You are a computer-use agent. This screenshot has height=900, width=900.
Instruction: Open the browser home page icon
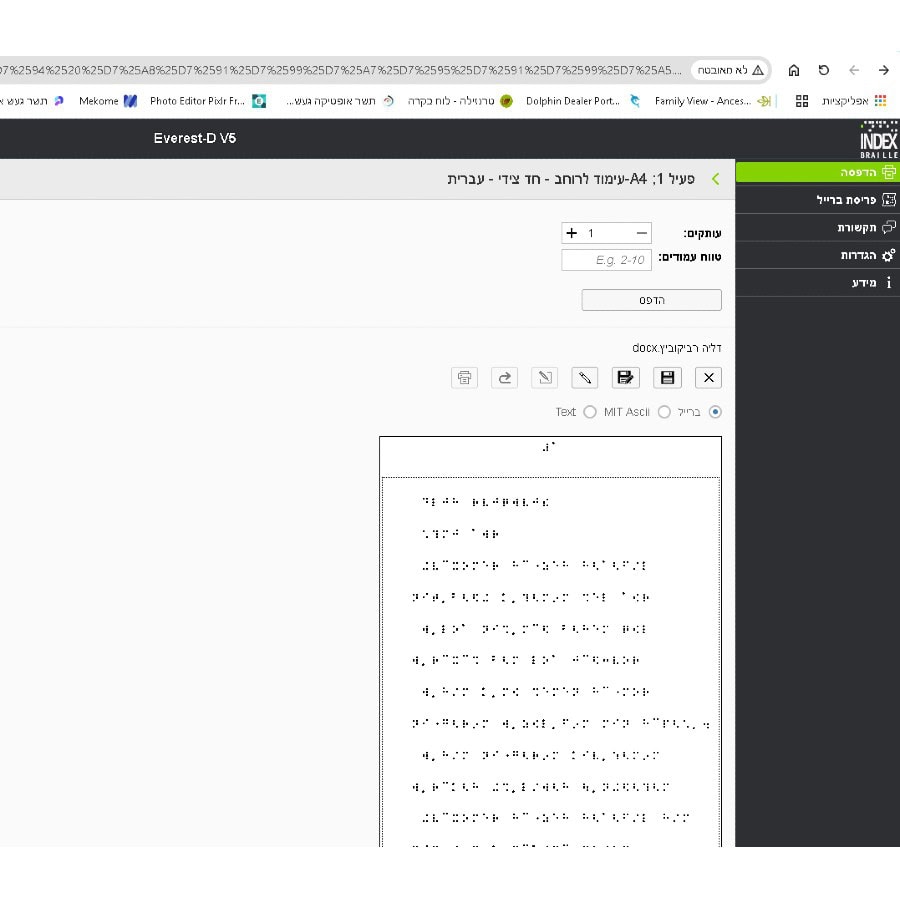tap(794, 70)
